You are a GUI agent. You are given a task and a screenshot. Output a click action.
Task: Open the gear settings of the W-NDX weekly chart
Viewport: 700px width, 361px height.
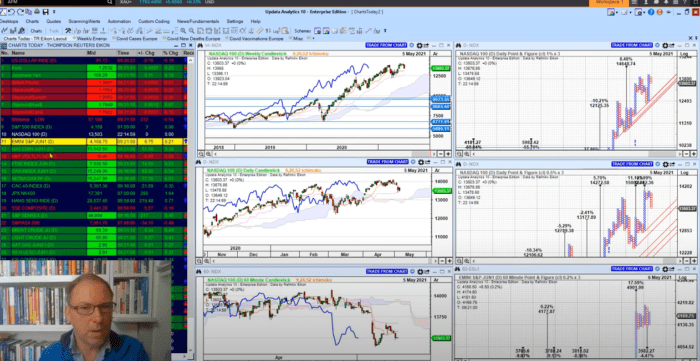[x=420, y=45]
